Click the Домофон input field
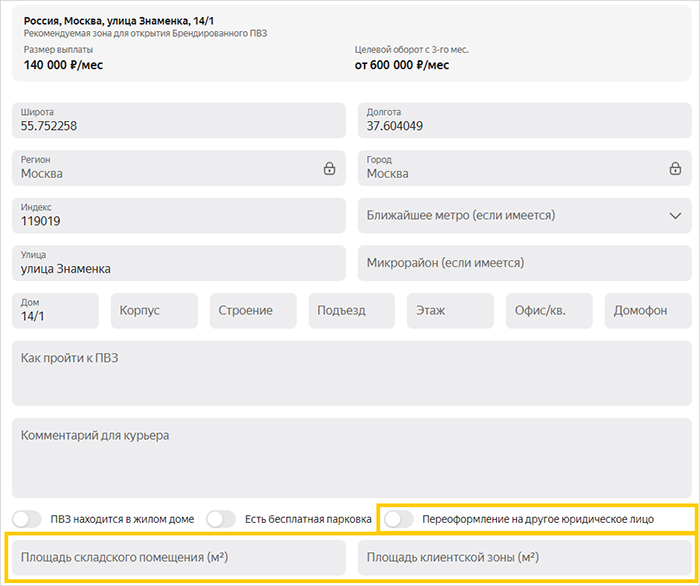Screen dimensions: 700x586 (x=647, y=311)
